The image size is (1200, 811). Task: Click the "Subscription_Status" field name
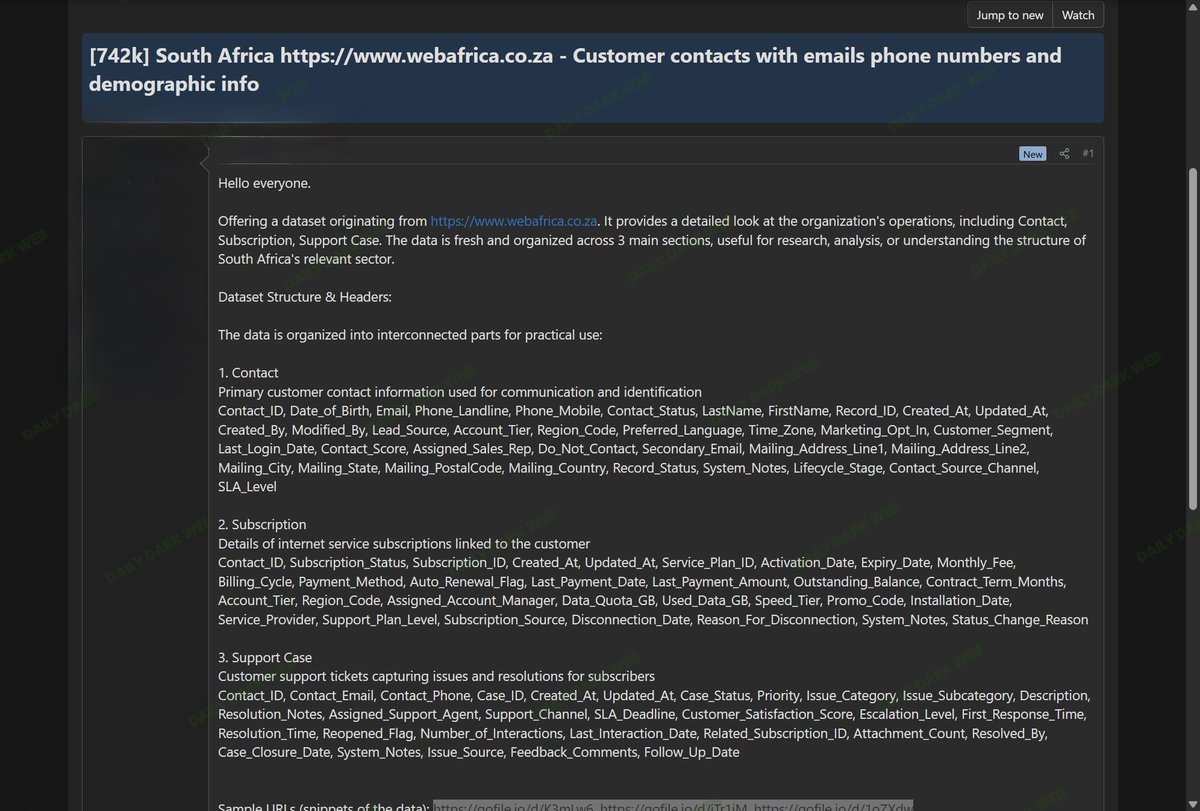point(348,563)
